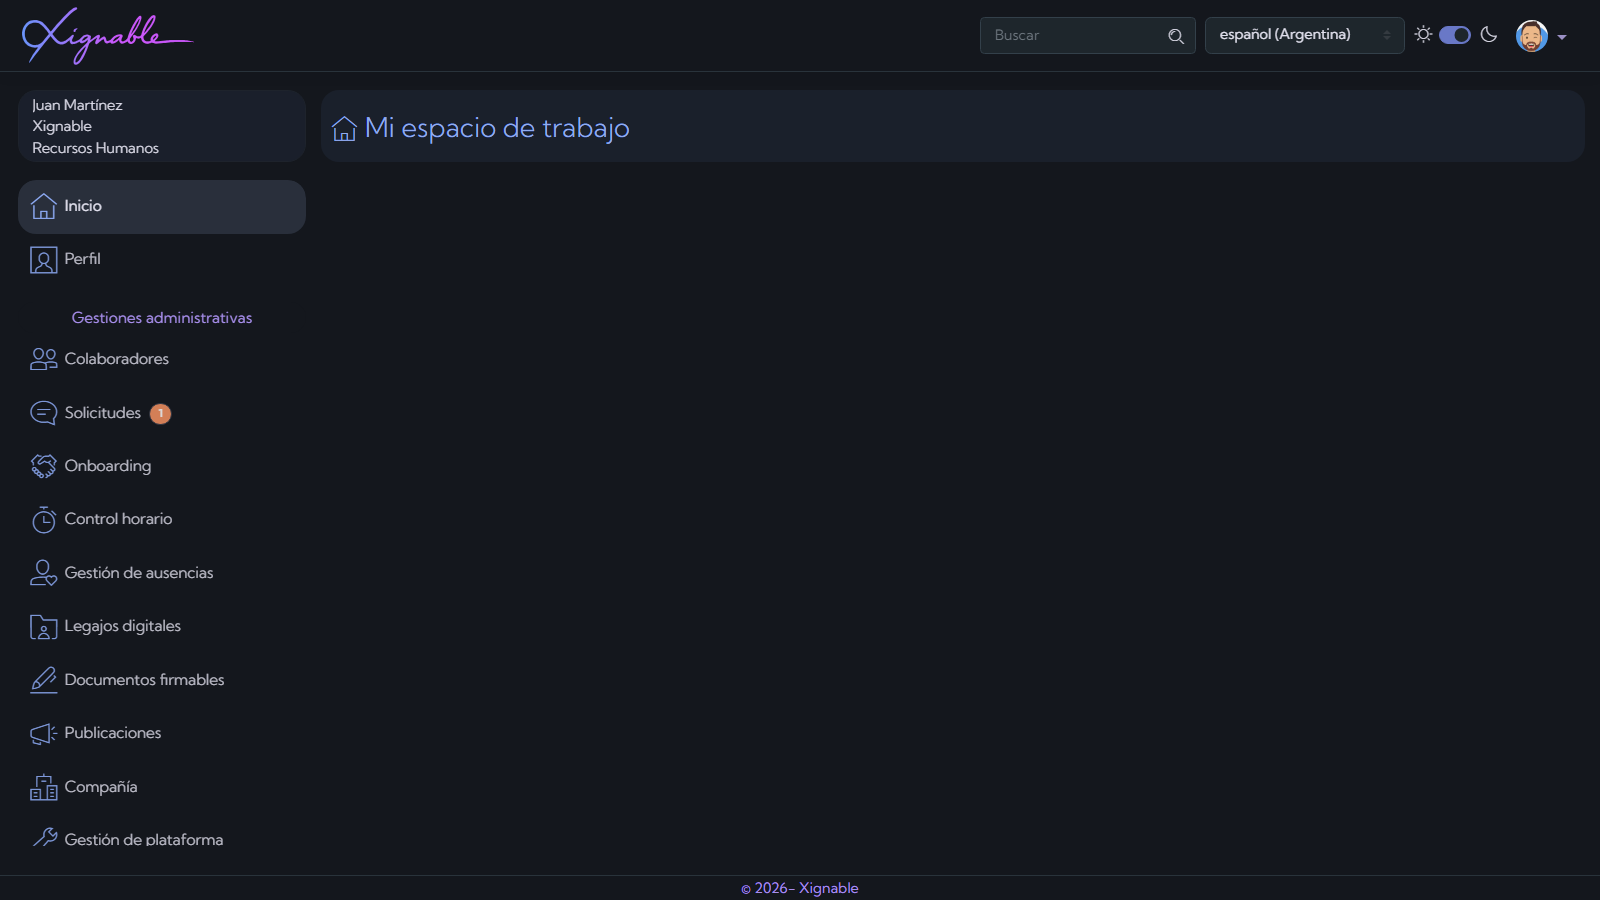Open Solicitudes via the chat bubble icon
The width and height of the screenshot is (1600, 900).
pos(43,412)
